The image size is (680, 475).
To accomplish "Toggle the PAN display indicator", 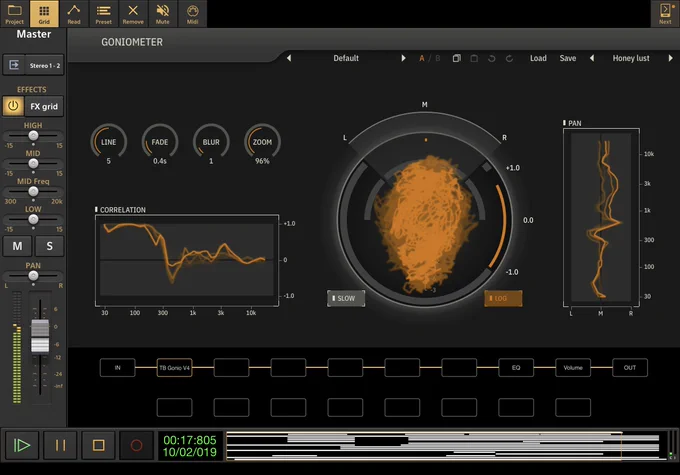I will [564, 123].
